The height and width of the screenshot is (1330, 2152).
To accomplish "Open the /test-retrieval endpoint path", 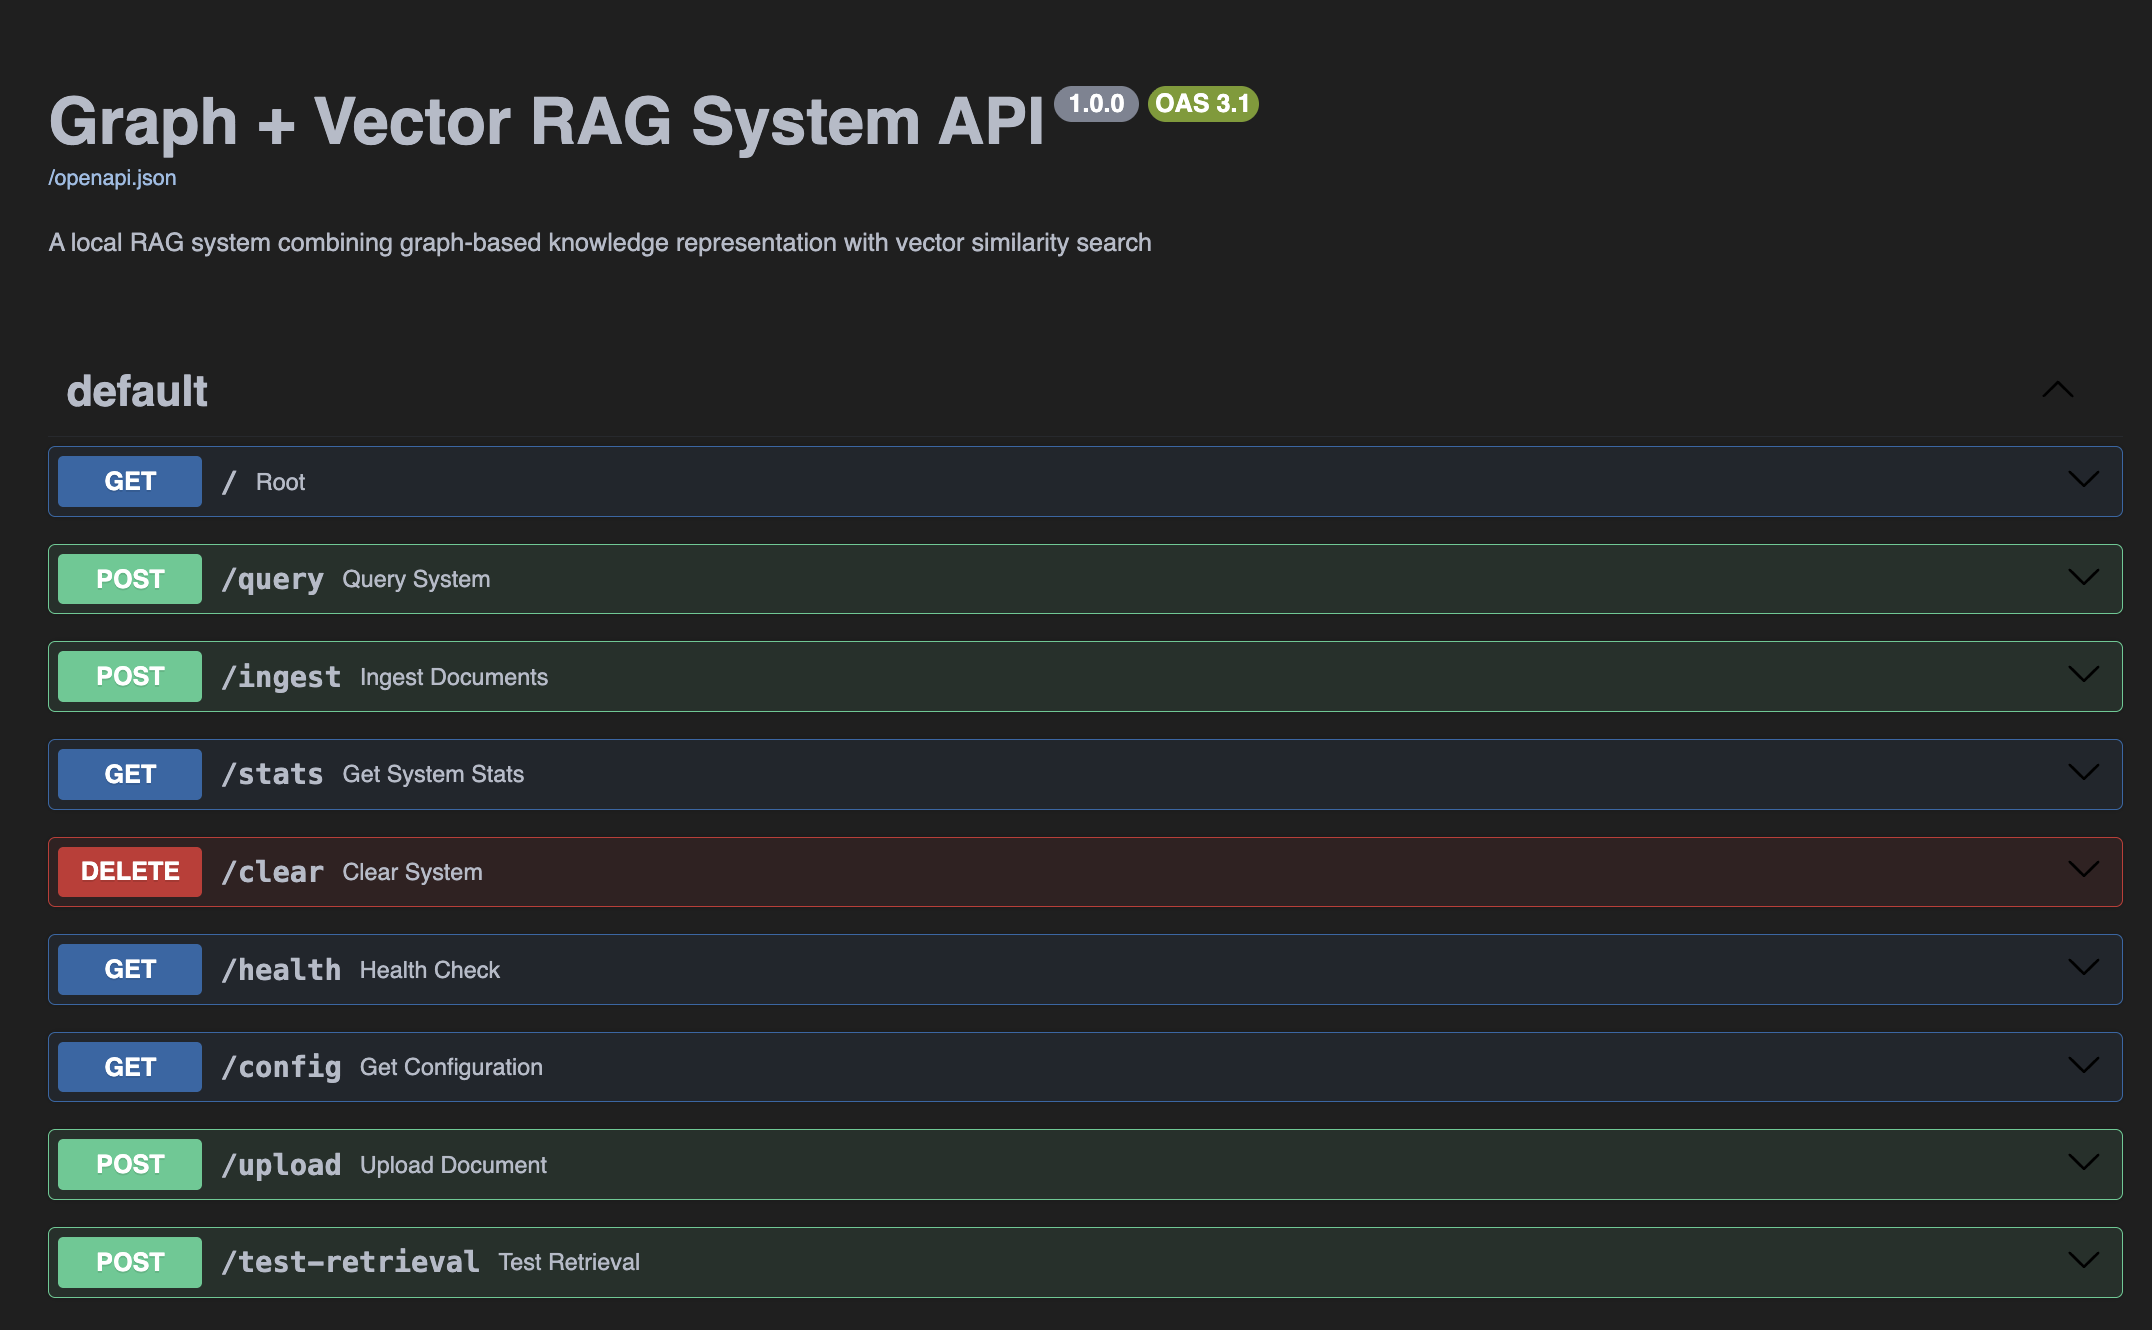I will (350, 1262).
